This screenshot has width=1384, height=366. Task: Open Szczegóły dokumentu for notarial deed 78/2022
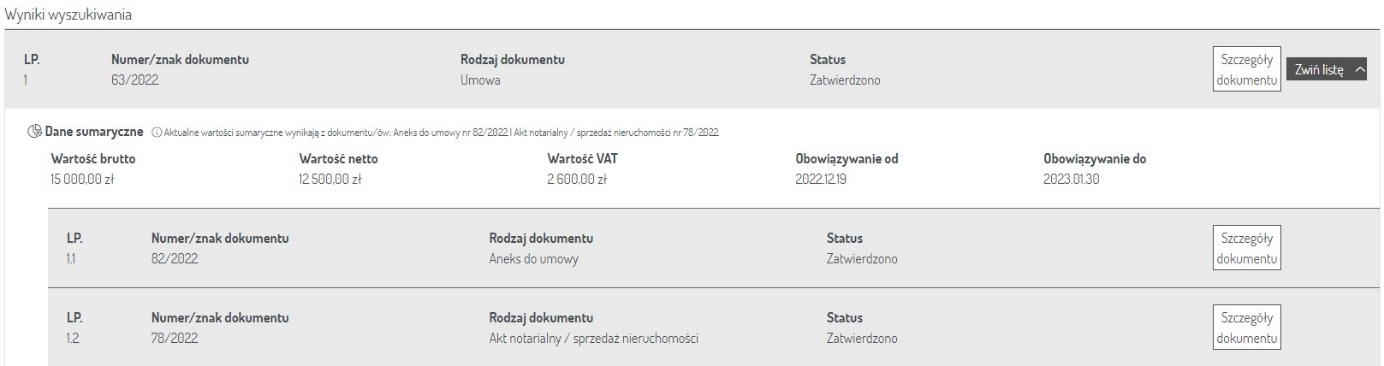(x=1245, y=328)
